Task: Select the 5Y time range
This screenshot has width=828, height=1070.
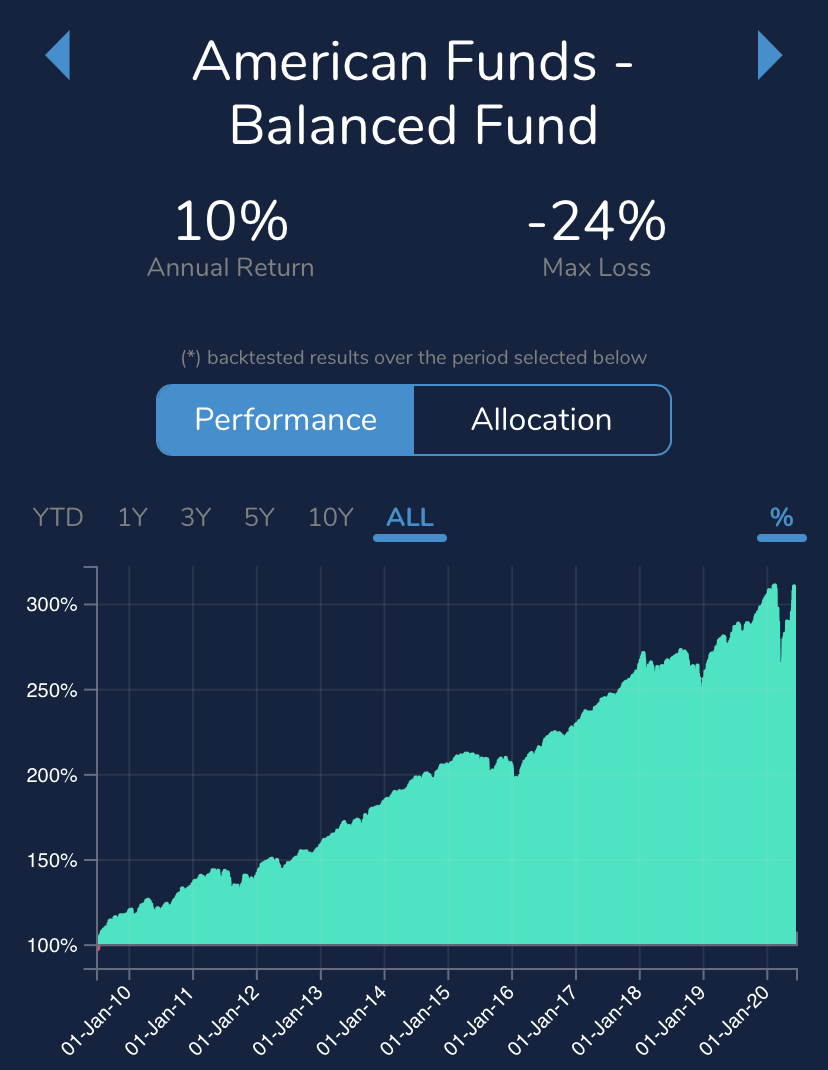Action: coord(259,517)
